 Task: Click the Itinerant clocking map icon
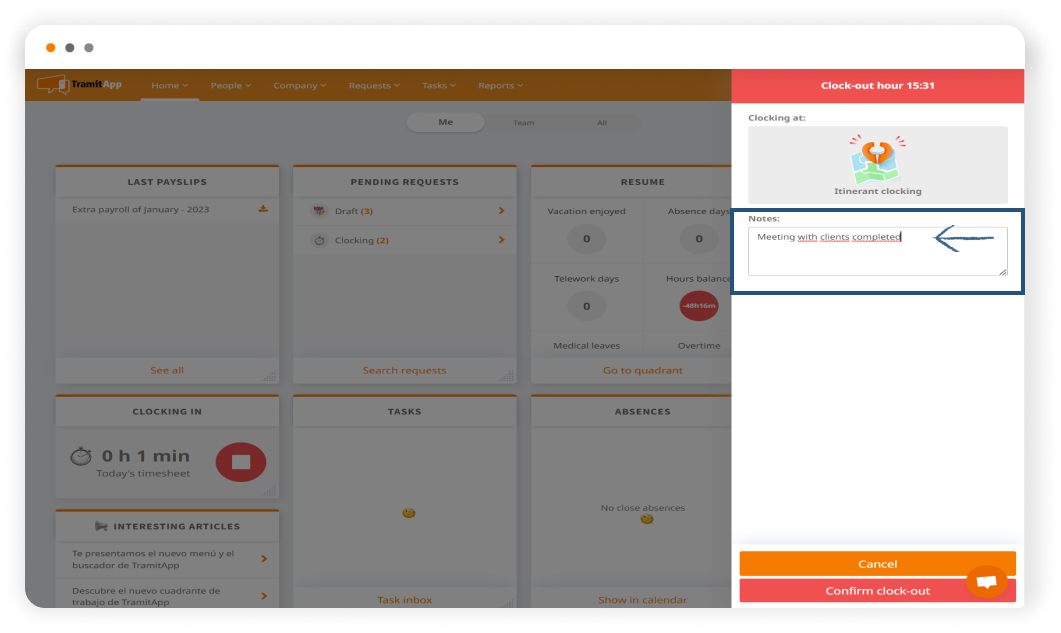tap(877, 160)
